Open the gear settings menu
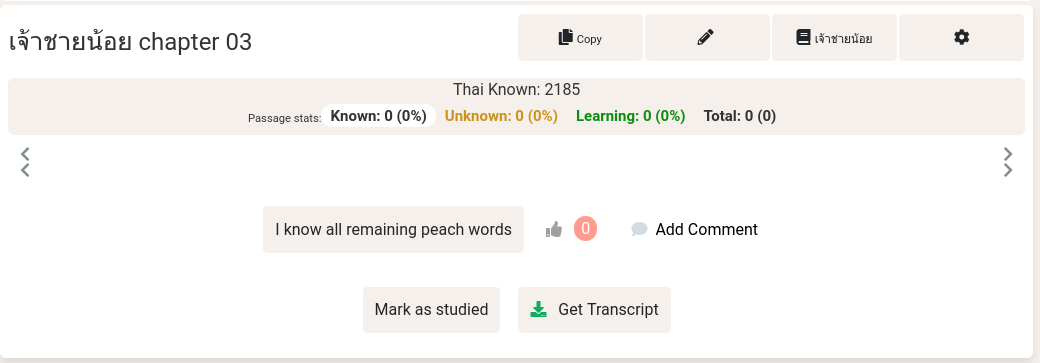Viewport: 1040px width, 363px height. tap(961, 38)
